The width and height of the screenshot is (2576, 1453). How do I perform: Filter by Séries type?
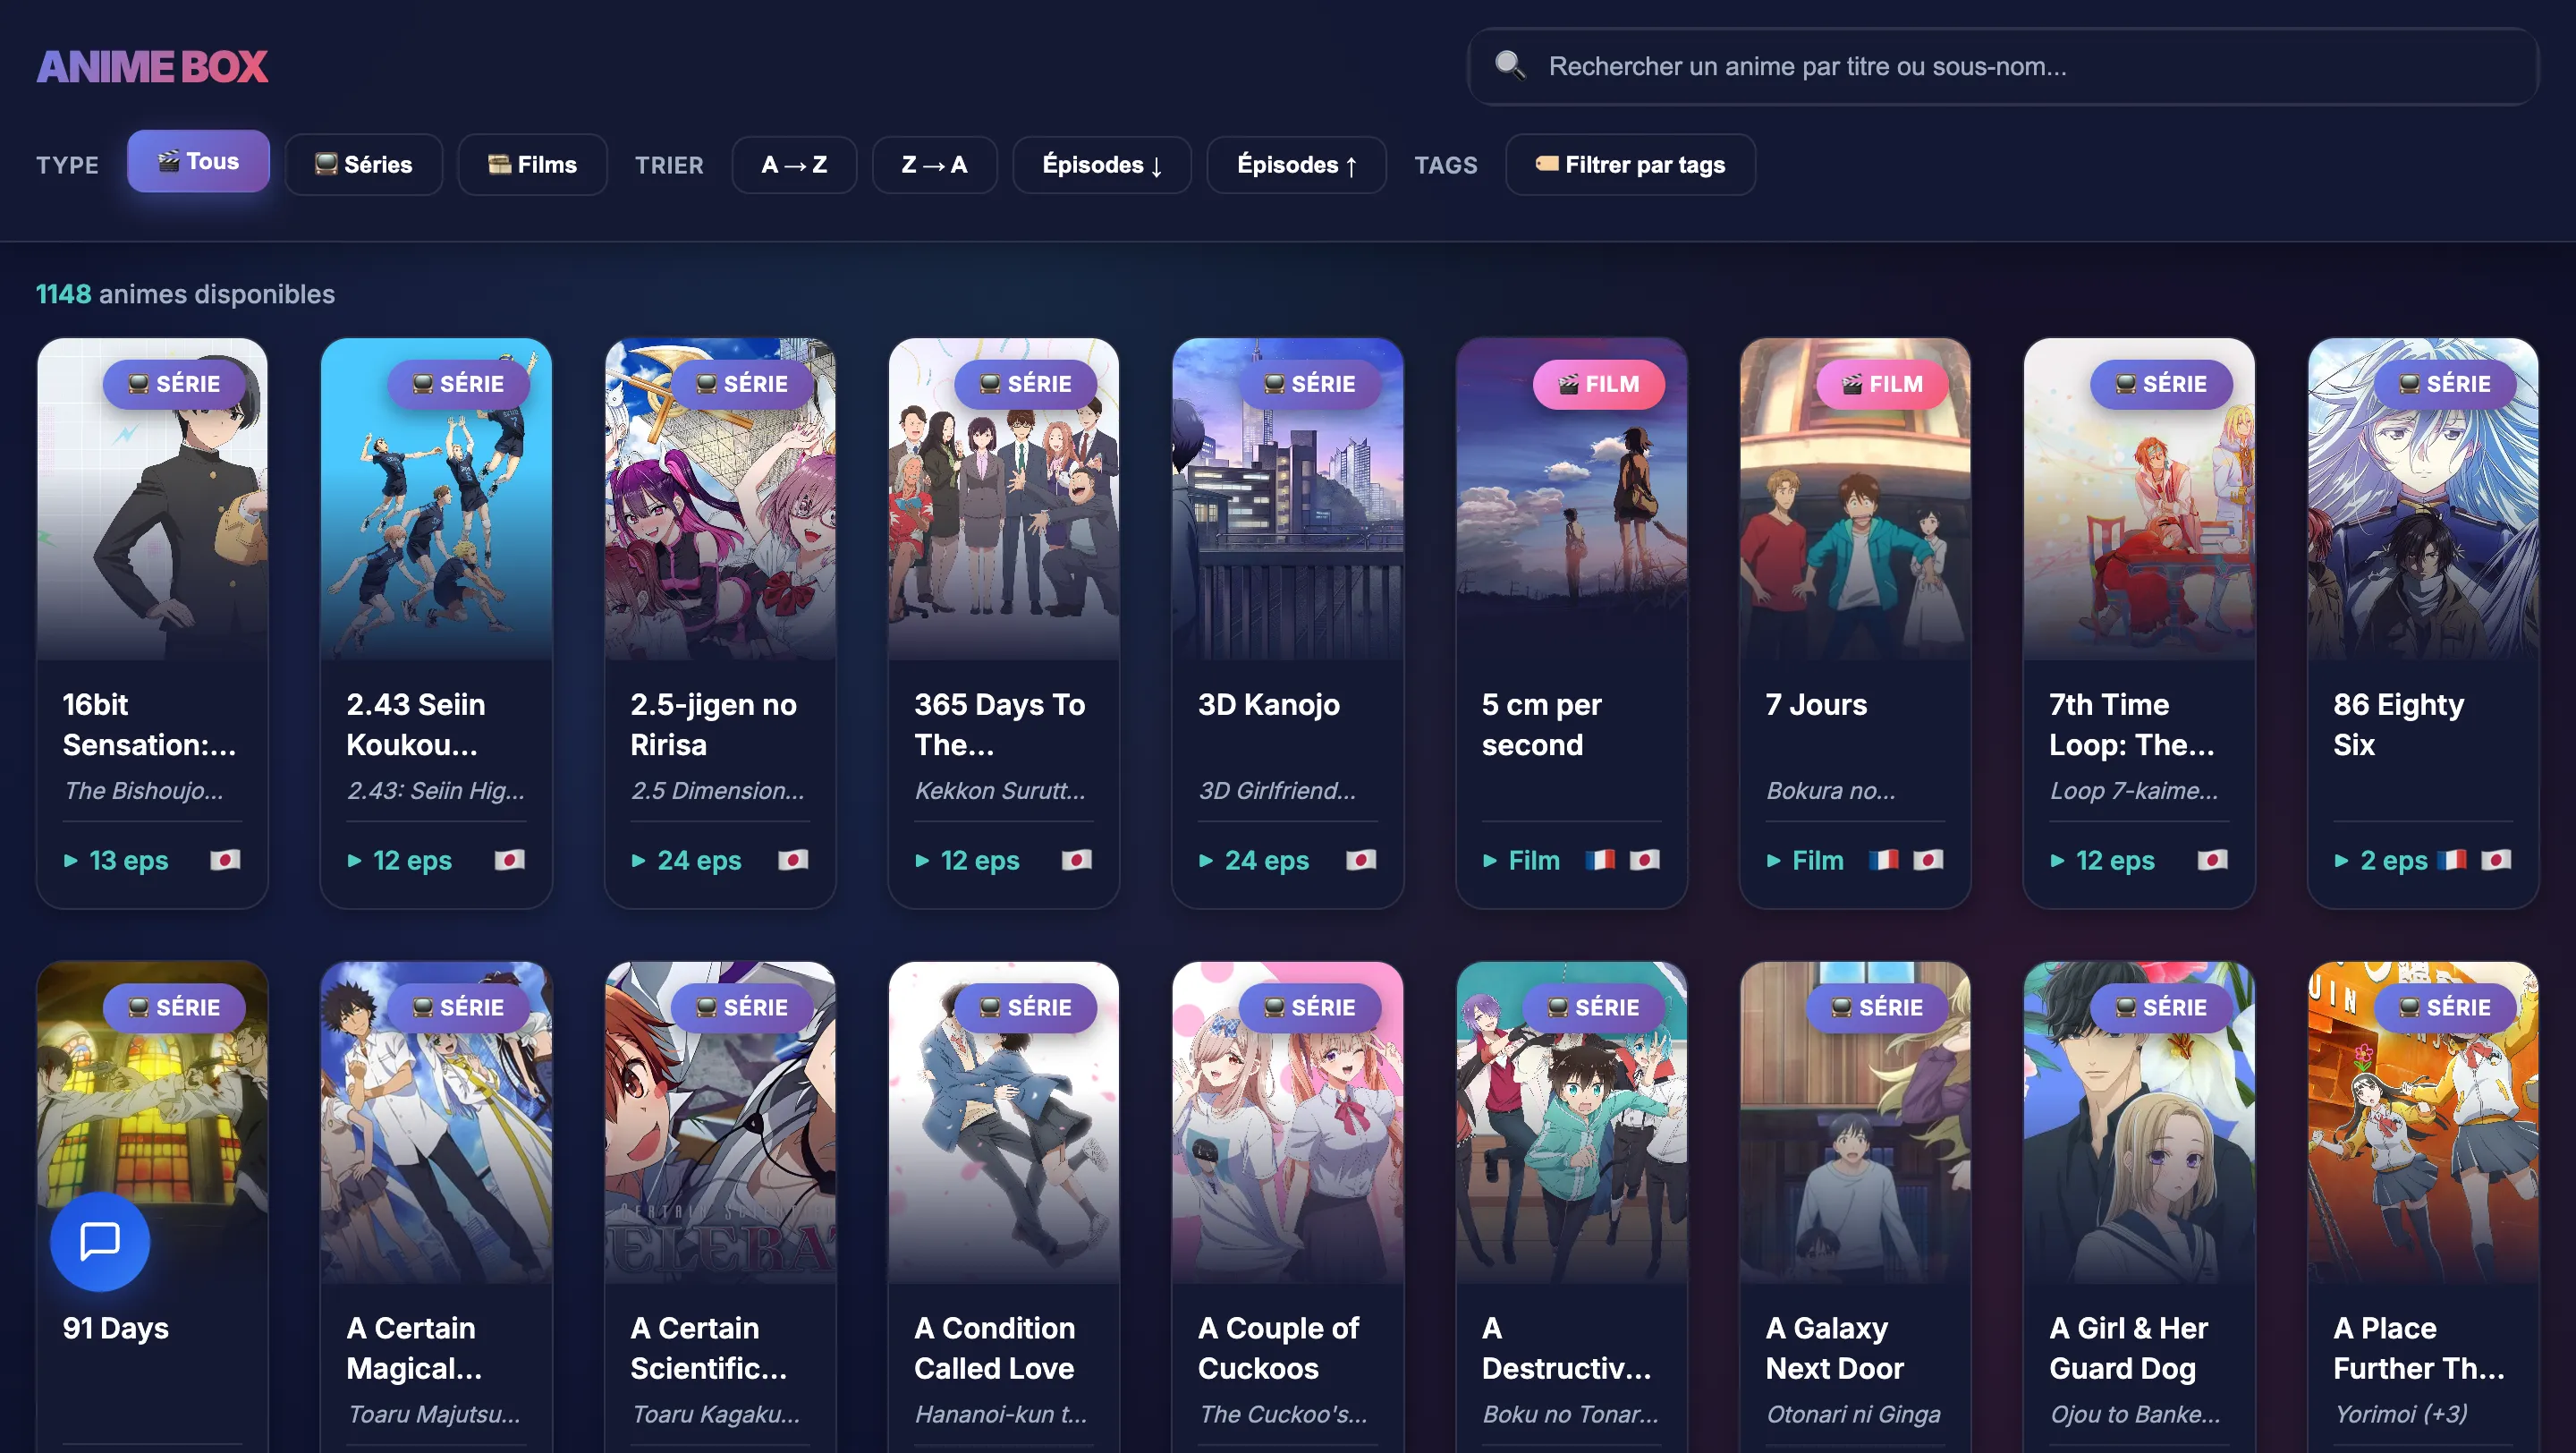coord(364,164)
